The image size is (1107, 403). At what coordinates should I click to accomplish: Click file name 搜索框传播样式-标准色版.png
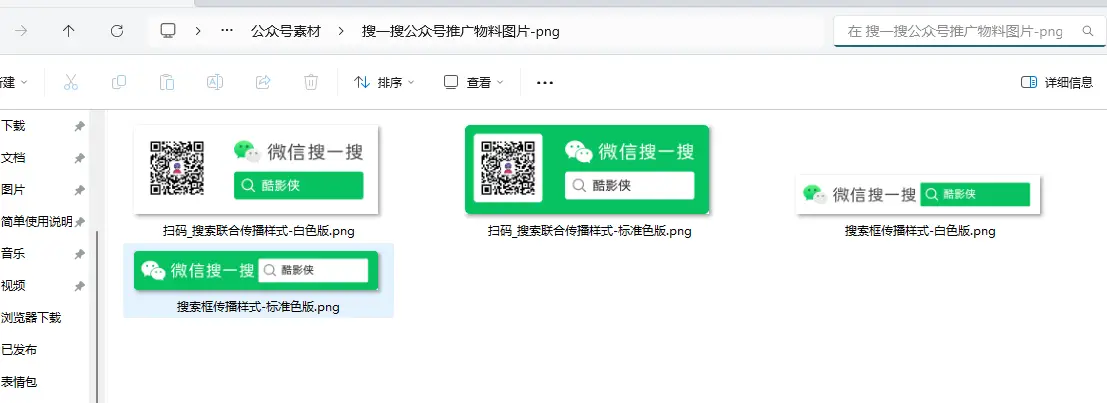coord(258,307)
